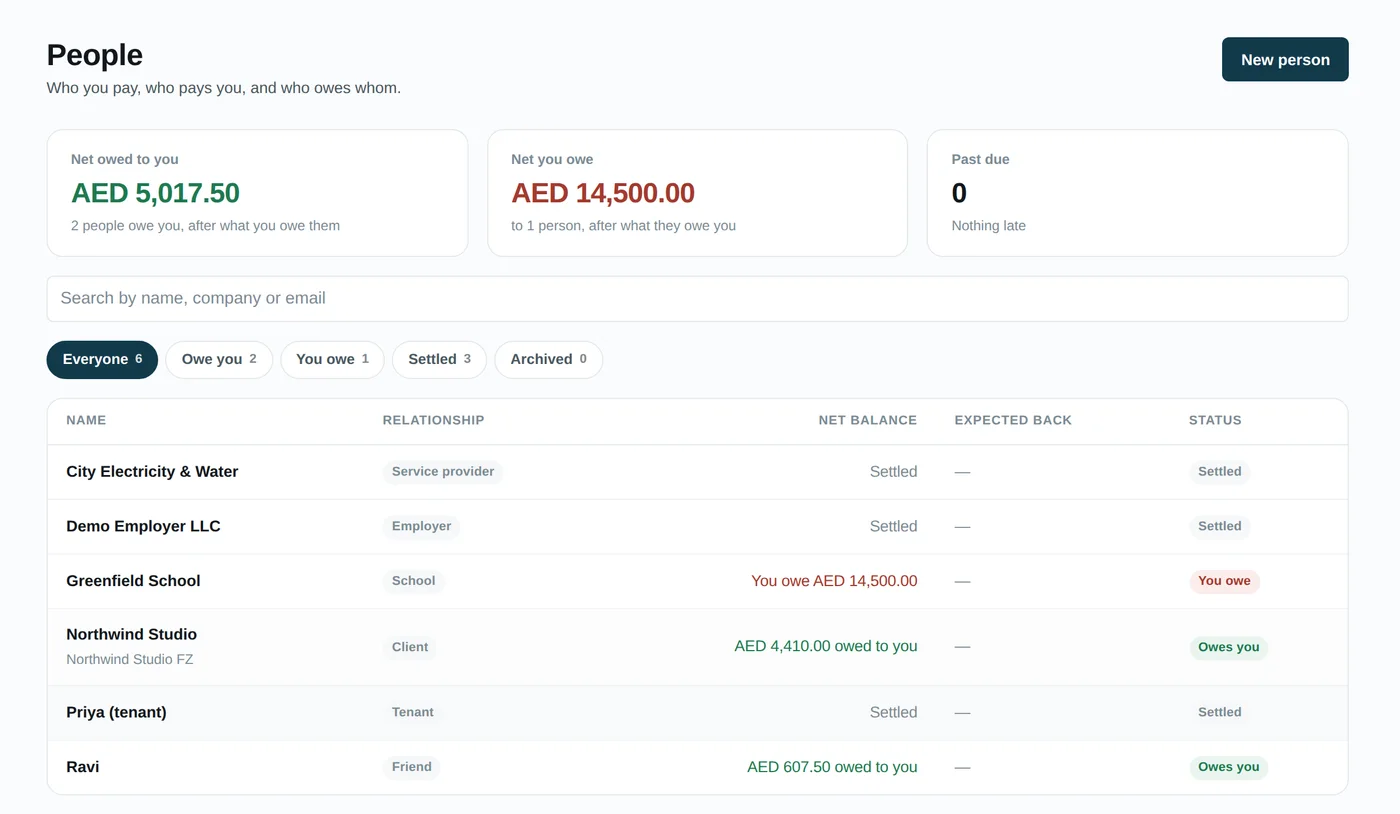Click Ravi's Owes you status badge
Image resolution: width=1400 pixels, height=814 pixels.
[x=1228, y=767]
